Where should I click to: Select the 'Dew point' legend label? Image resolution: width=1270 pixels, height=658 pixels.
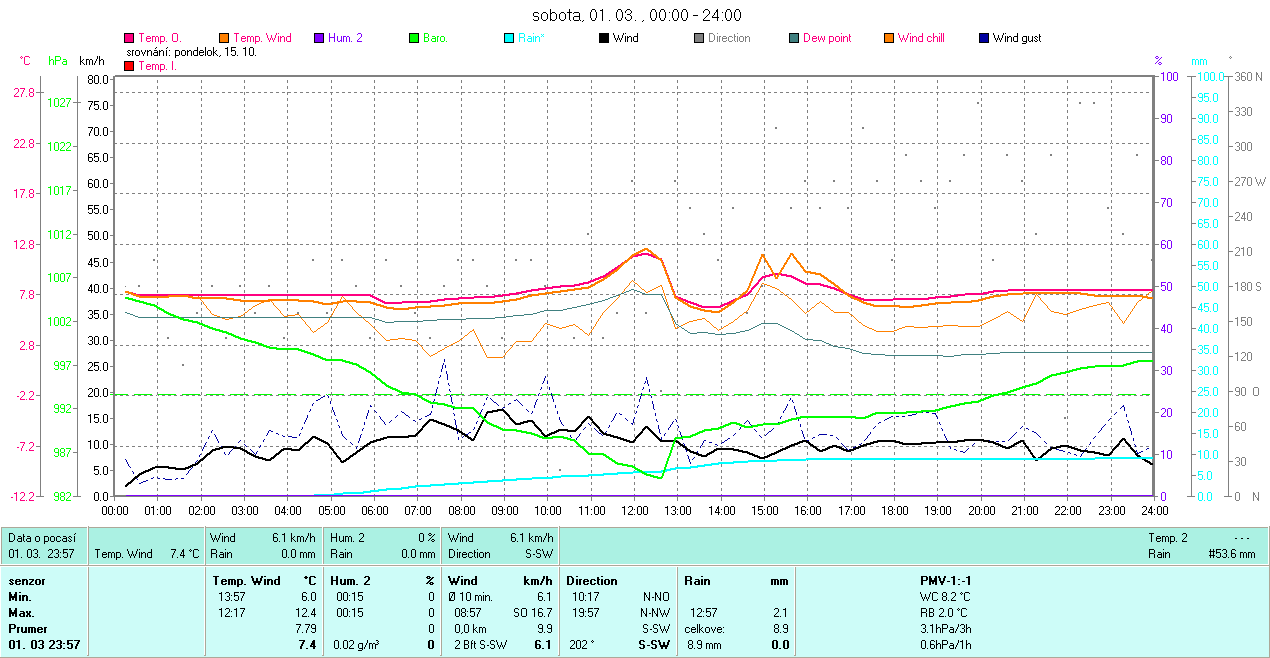coord(827,38)
